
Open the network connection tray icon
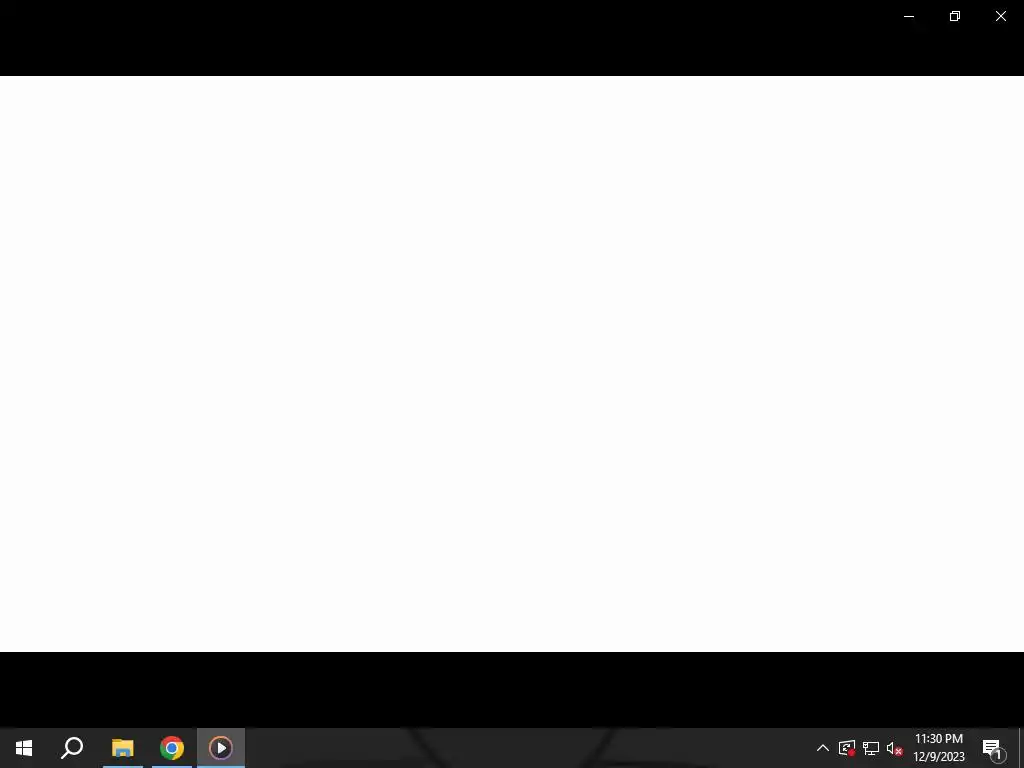click(x=871, y=748)
